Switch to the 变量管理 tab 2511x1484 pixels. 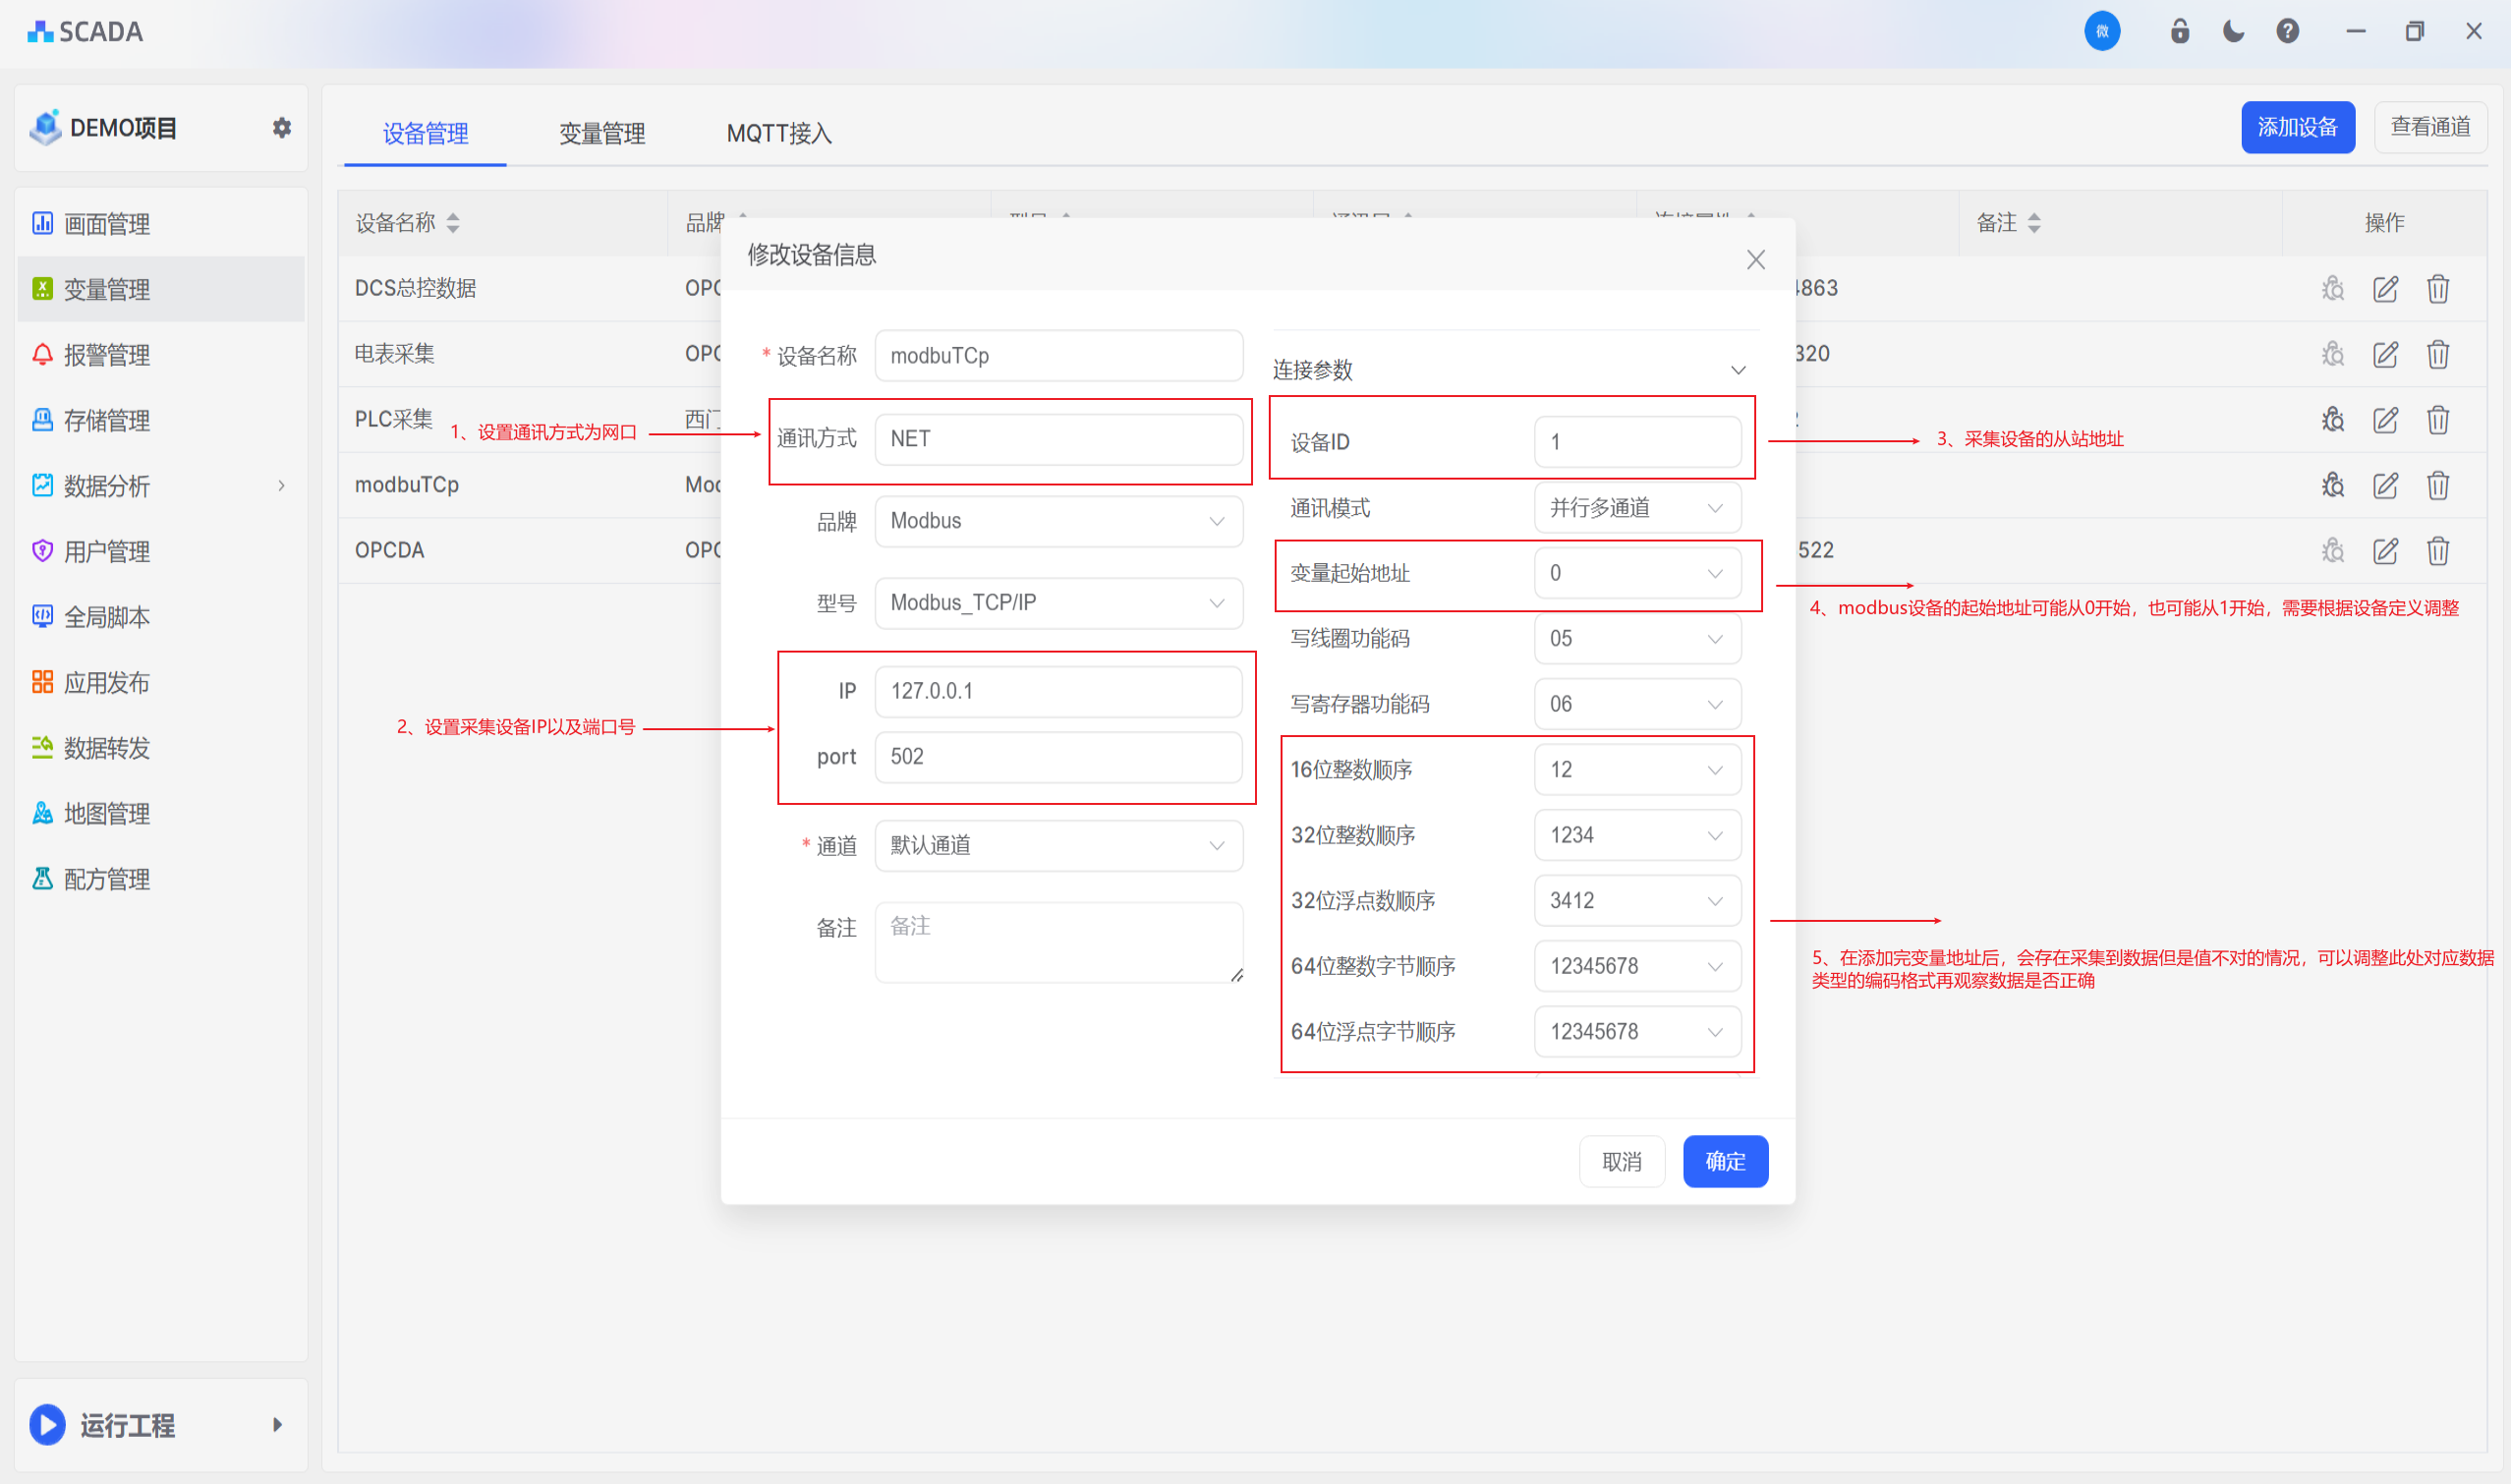click(x=601, y=133)
